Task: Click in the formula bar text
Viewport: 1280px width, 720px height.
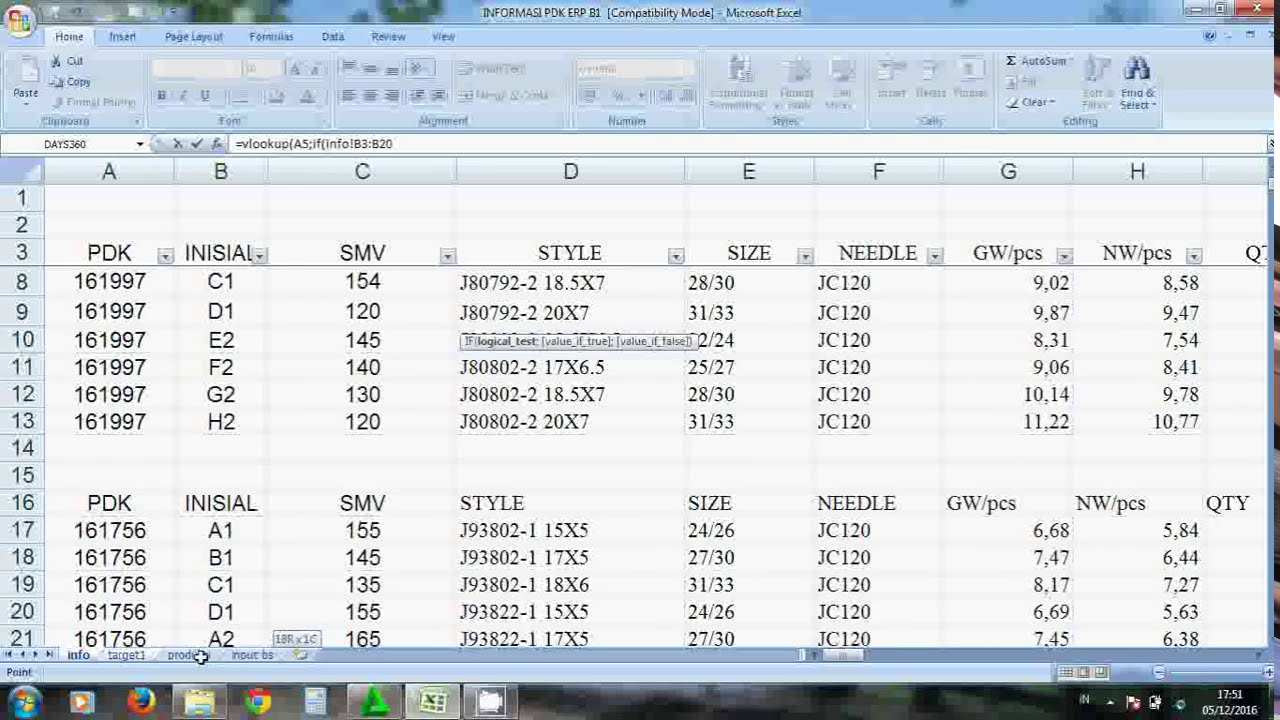Action: point(314,144)
